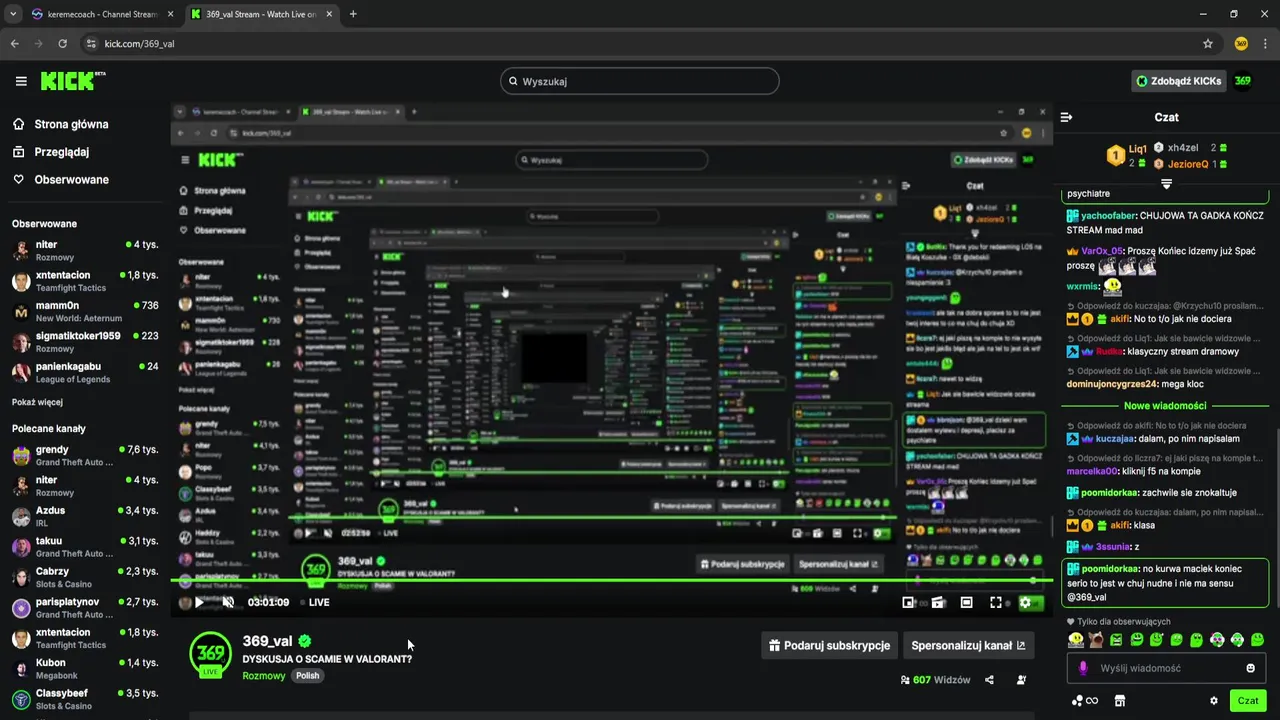This screenshot has width=1280, height=720.
Task: Open the browser three-dot menu
Action: point(1266,44)
